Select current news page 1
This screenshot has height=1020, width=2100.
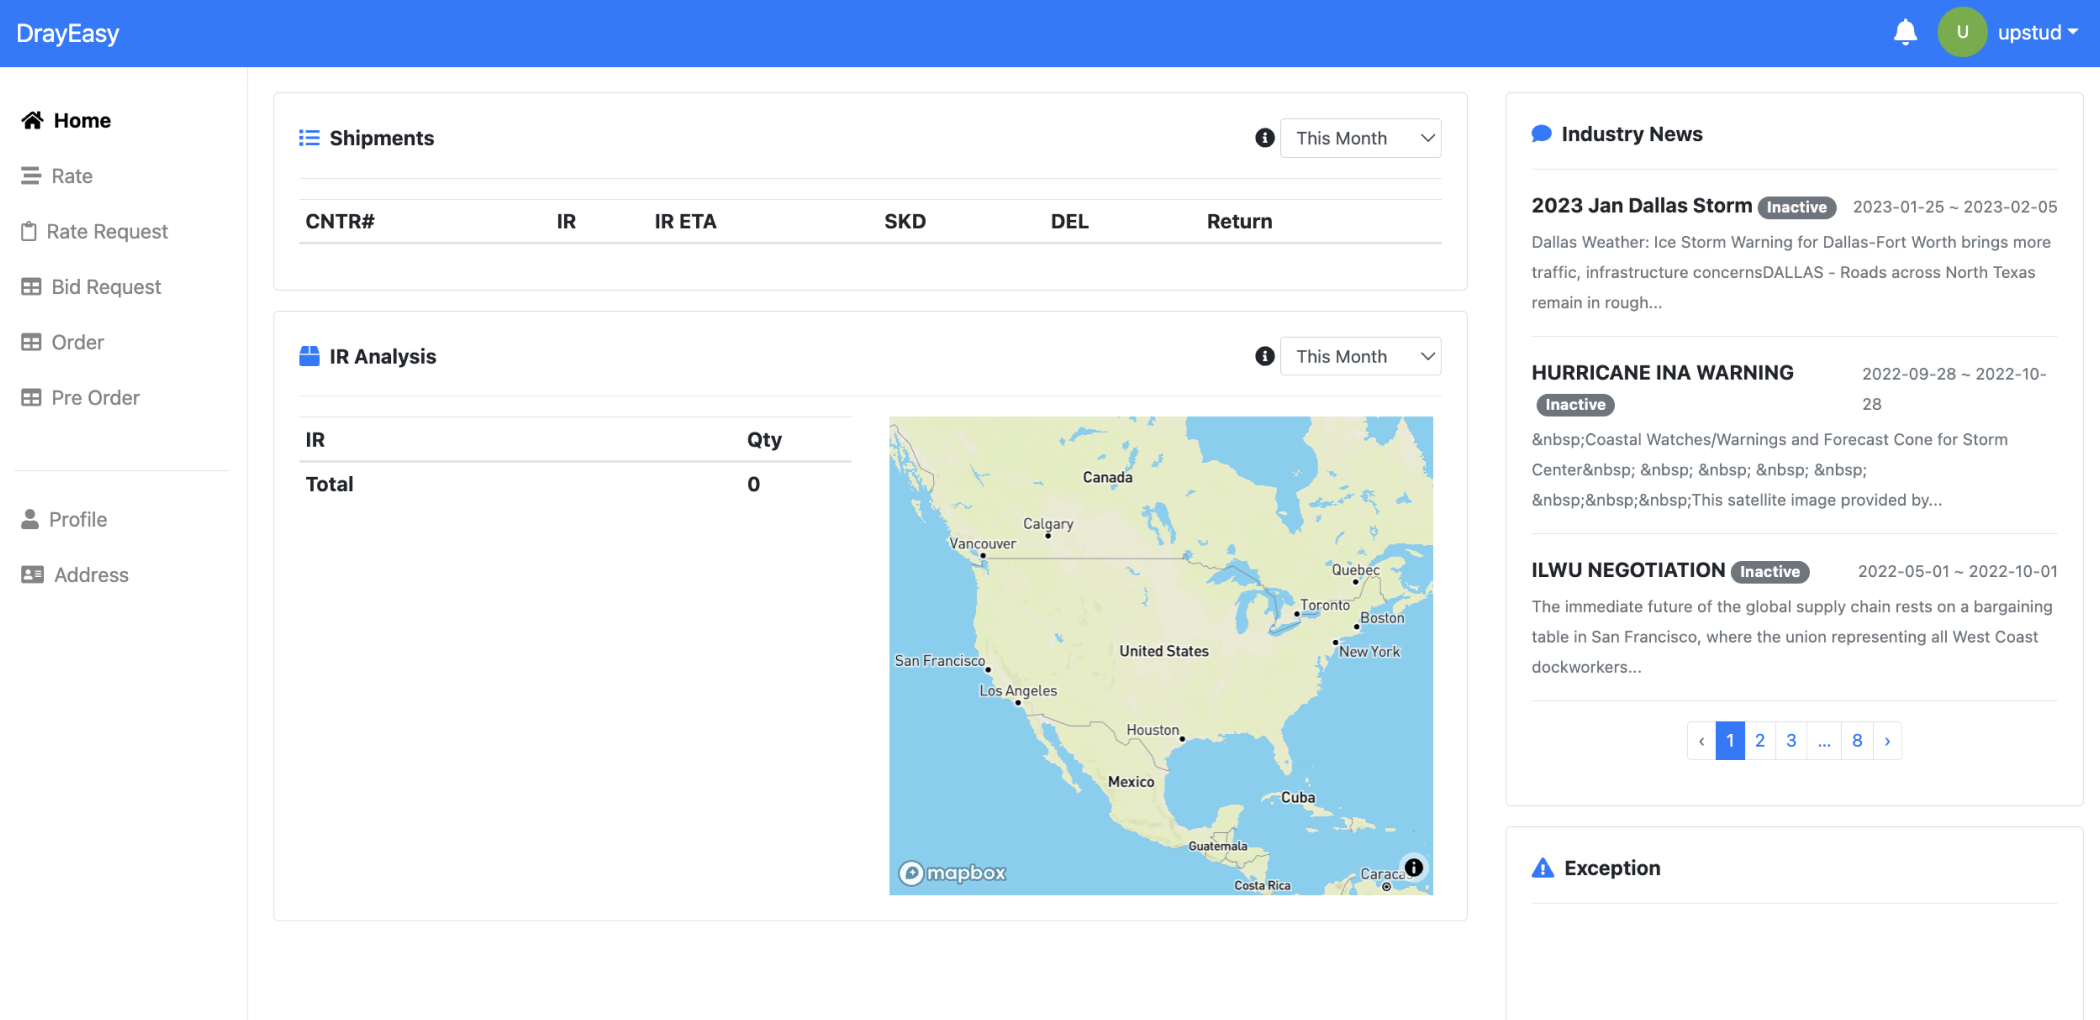(1730, 741)
